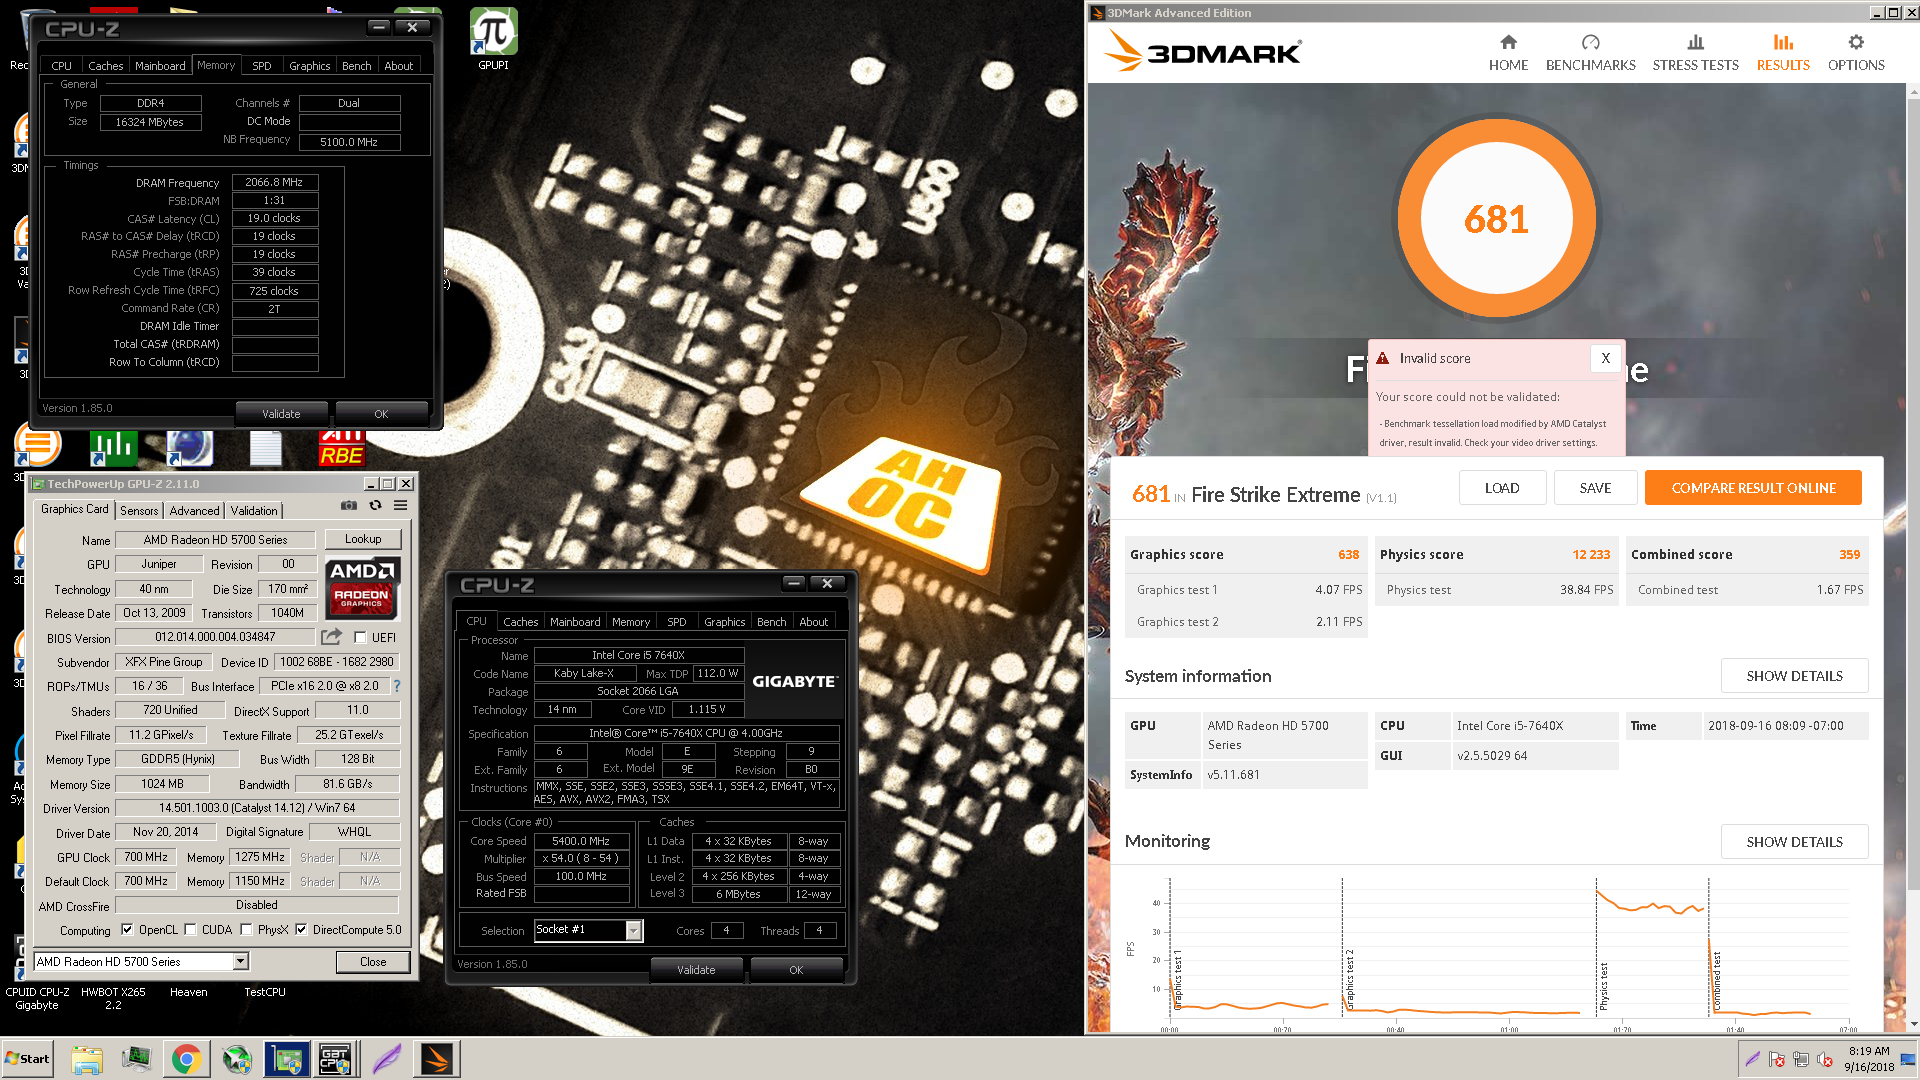Viewport: 1920px width, 1080px height.
Task: Open the GPUPI desktop shortcut
Action: coord(493,38)
